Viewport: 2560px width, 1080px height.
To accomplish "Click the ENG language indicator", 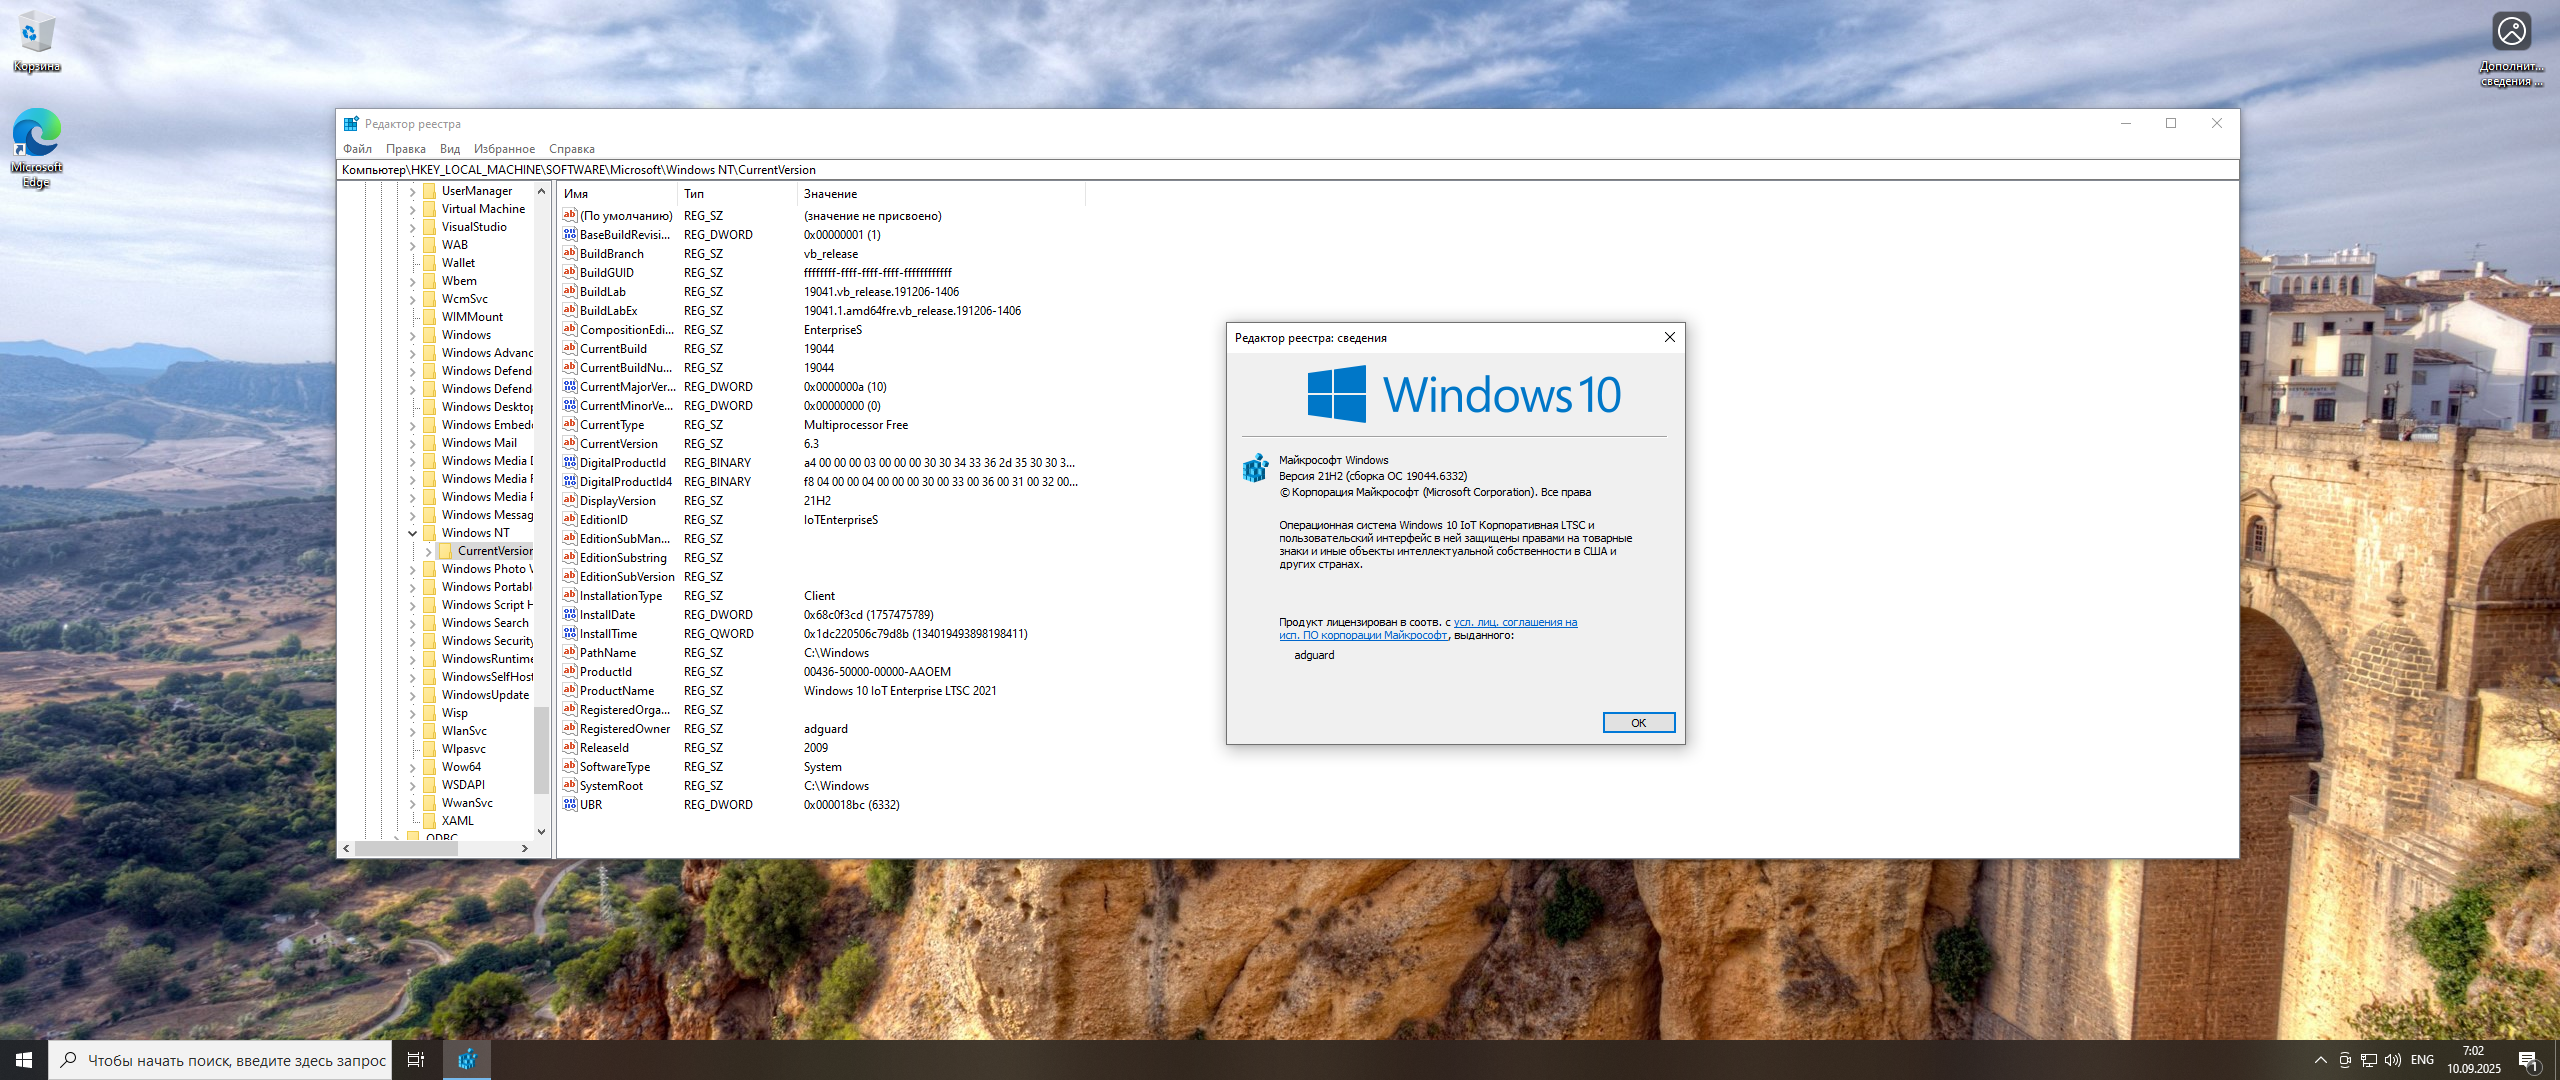I will point(2422,1060).
